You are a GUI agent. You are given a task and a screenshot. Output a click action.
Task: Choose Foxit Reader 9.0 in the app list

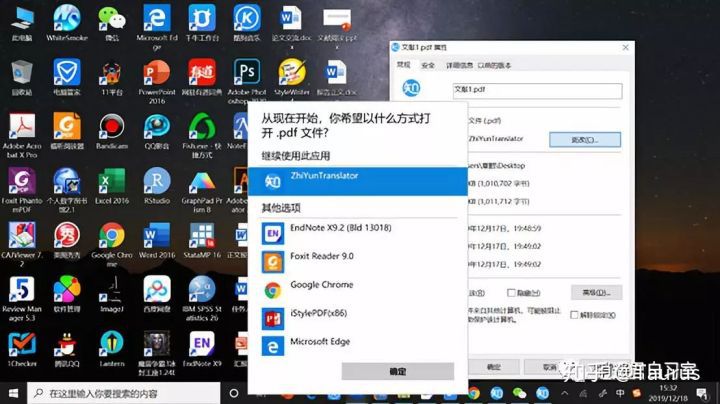point(357,262)
